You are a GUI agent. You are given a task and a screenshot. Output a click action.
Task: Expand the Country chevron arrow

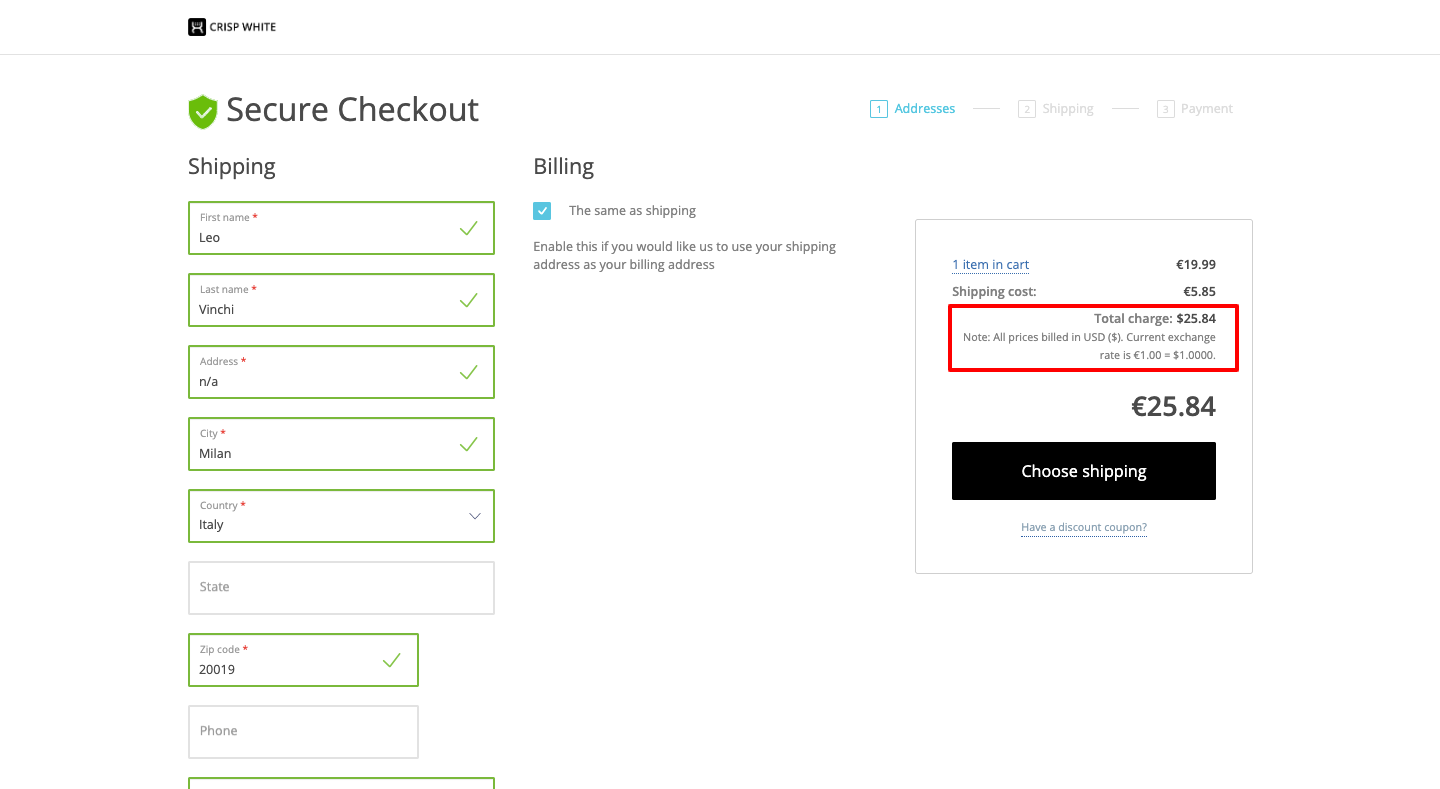[x=475, y=516]
